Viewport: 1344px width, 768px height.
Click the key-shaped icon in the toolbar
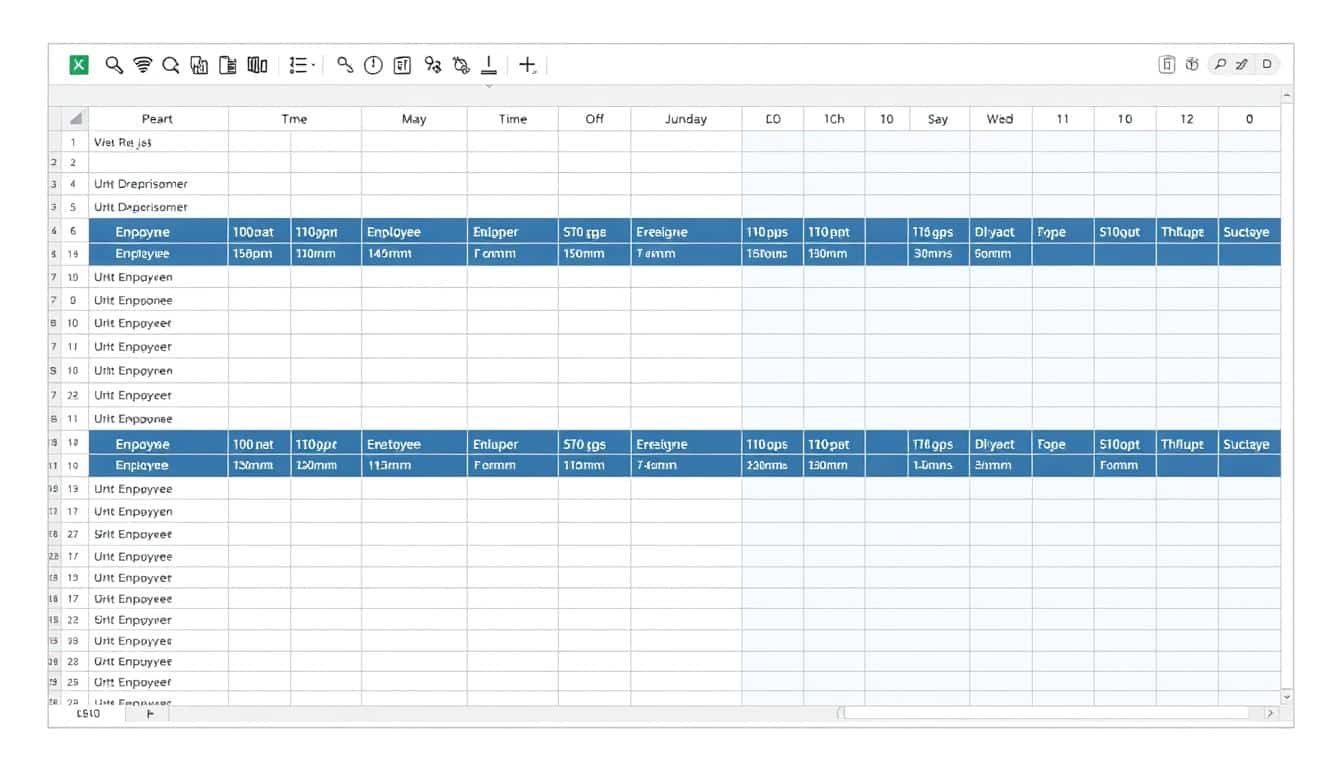[x=345, y=65]
